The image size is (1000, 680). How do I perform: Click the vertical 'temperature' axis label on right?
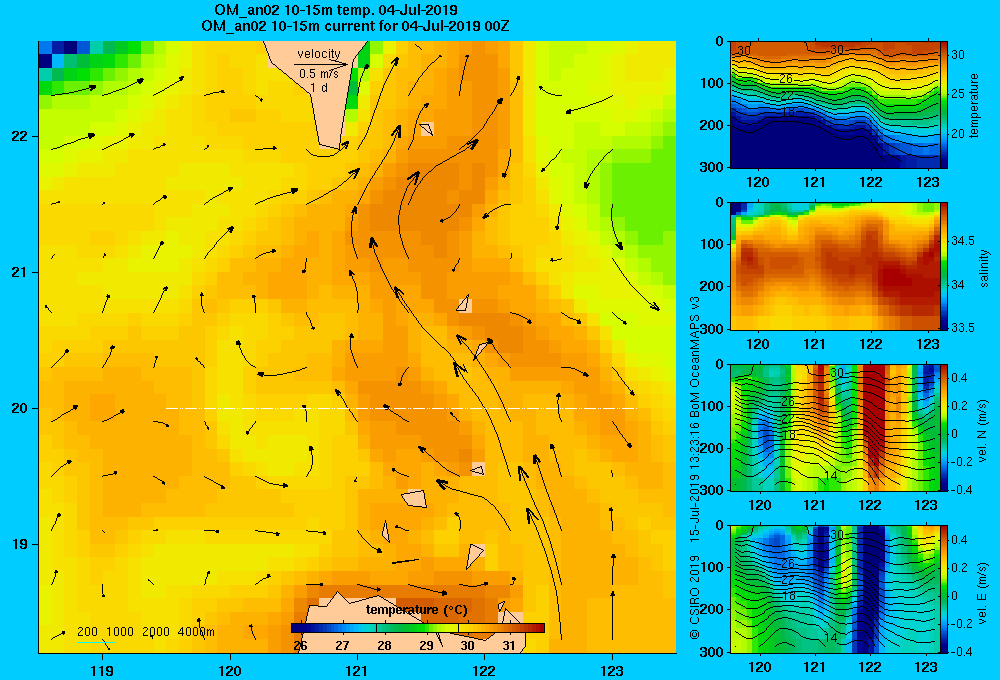pyautogui.click(x=974, y=105)
